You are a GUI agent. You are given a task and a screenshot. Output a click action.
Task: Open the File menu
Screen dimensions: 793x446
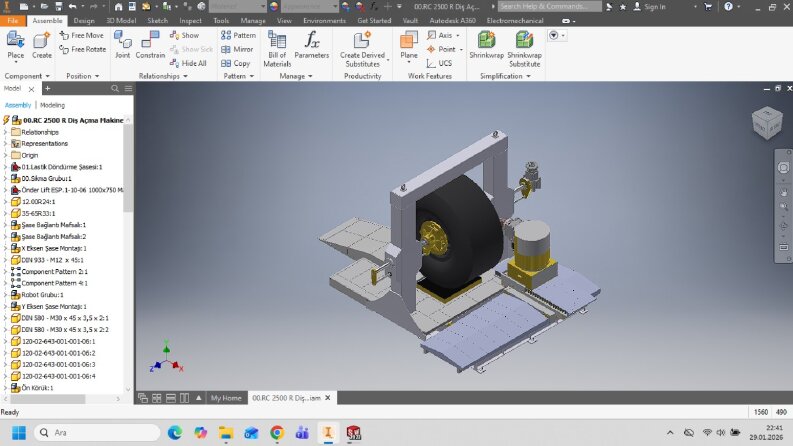tap(13, 21)
